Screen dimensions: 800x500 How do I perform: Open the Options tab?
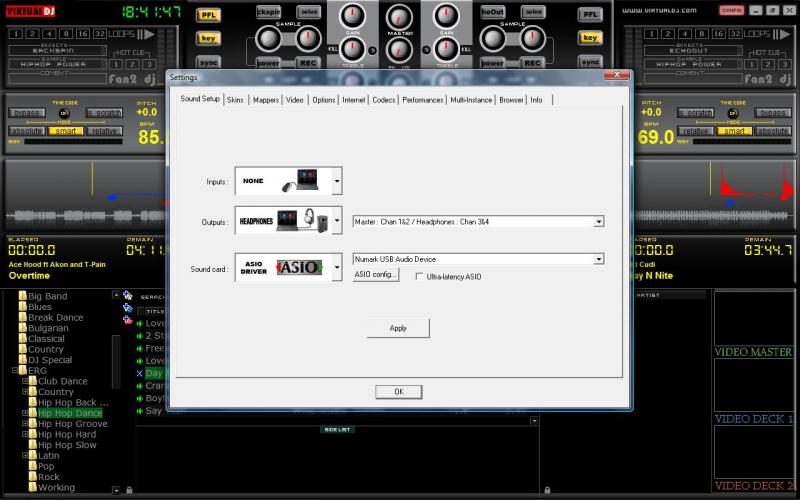323,100
